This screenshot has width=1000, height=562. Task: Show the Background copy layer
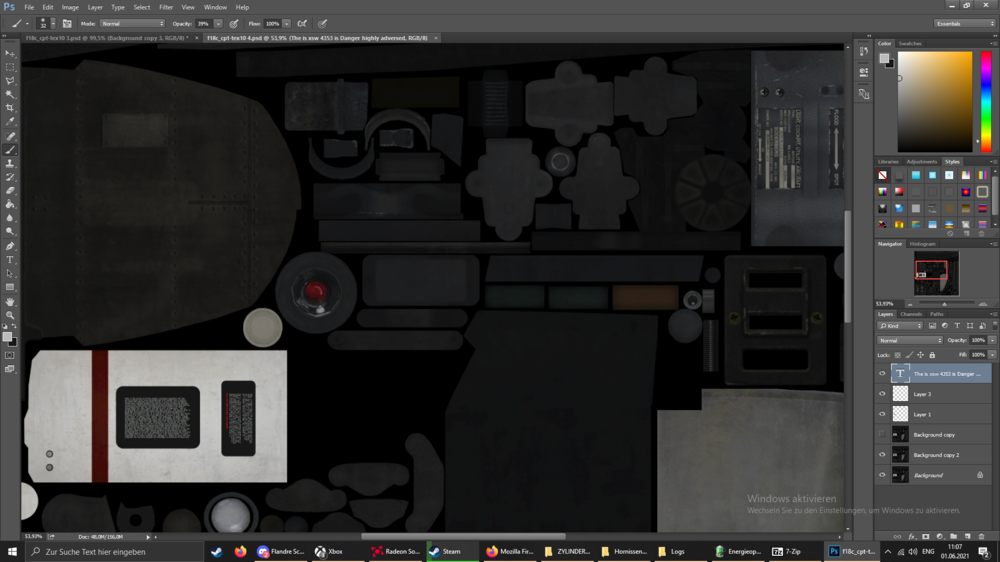[x=883, y=434]
